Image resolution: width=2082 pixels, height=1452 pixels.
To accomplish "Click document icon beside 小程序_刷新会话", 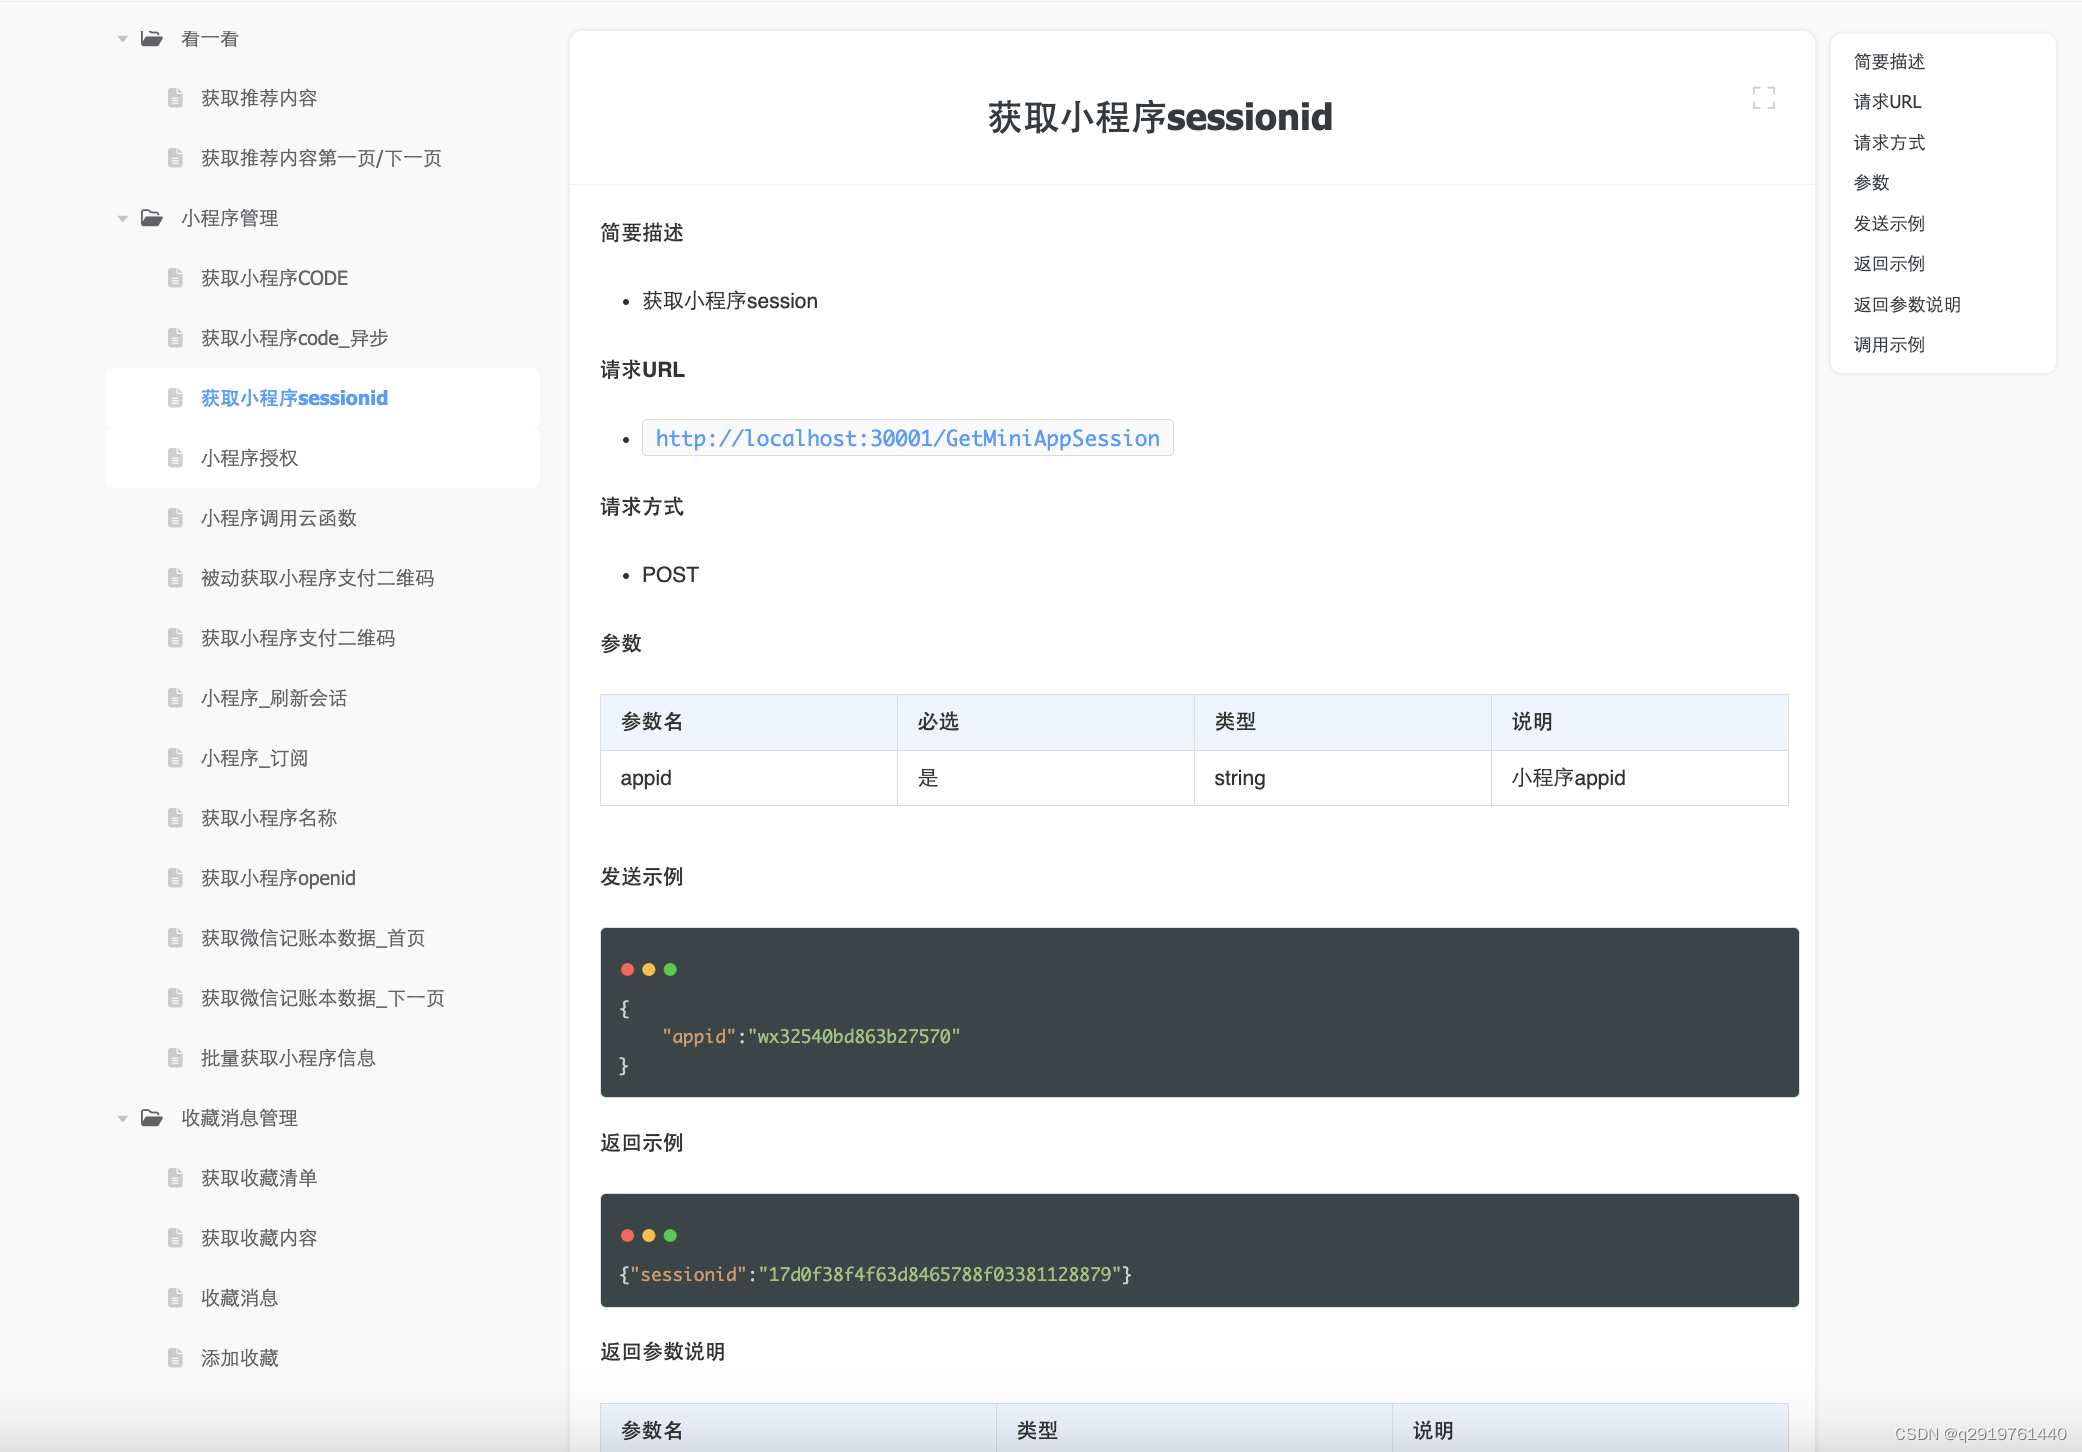I will [175, 698].
